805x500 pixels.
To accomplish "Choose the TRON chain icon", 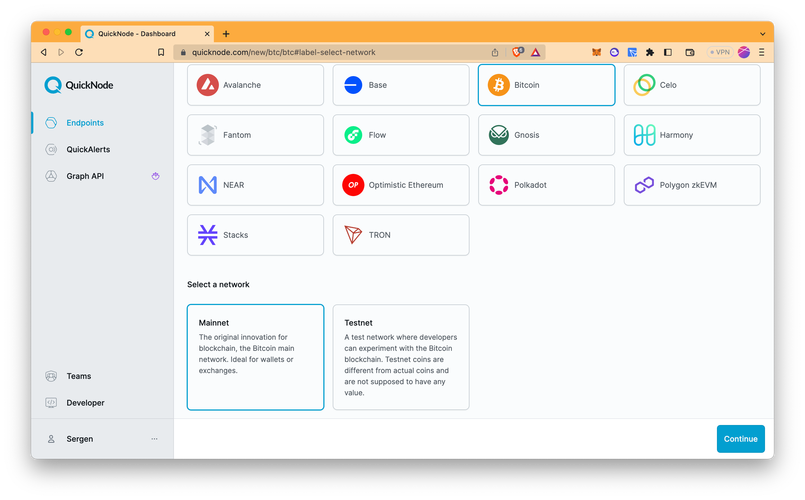I will [x=353, y=235].
